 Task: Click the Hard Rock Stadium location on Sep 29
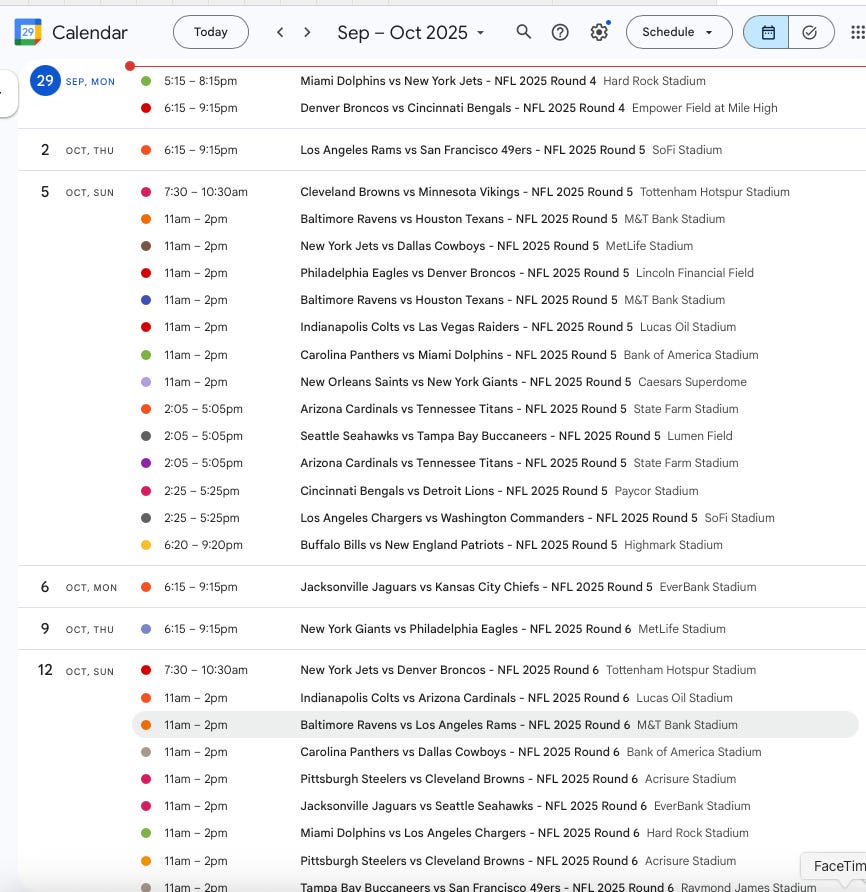(654, 81)
